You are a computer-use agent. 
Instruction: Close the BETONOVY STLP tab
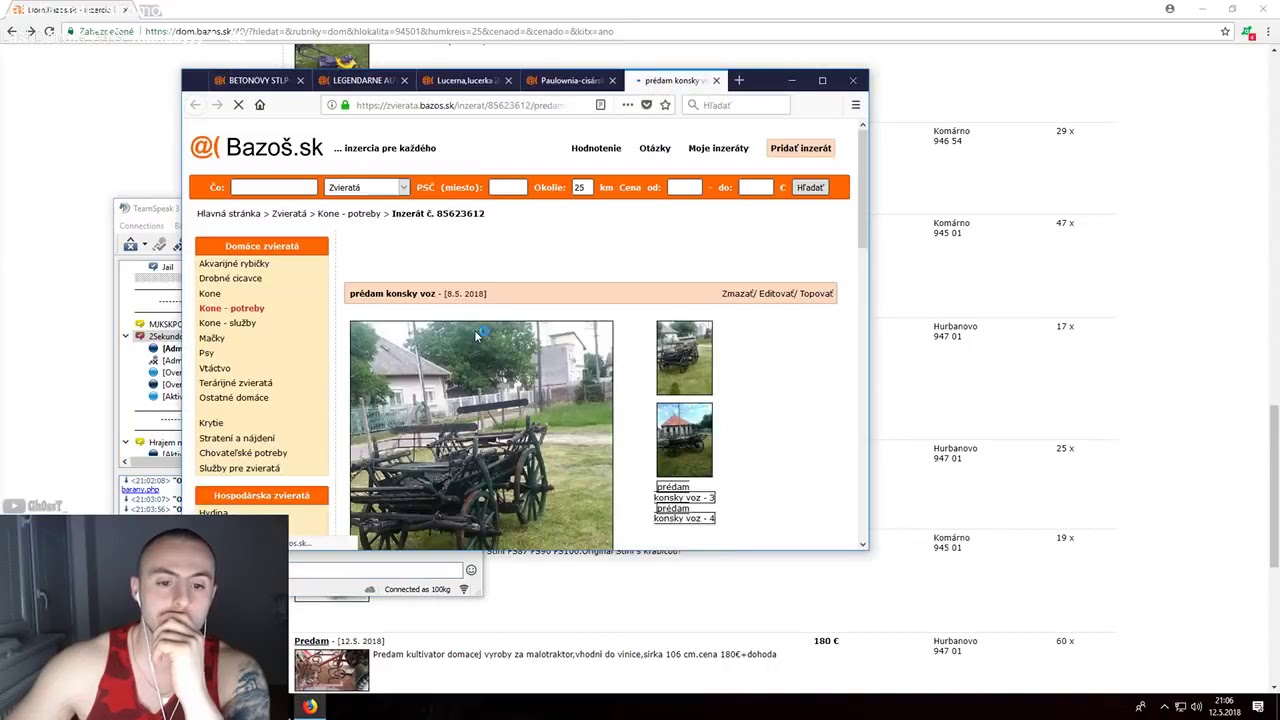300,81
